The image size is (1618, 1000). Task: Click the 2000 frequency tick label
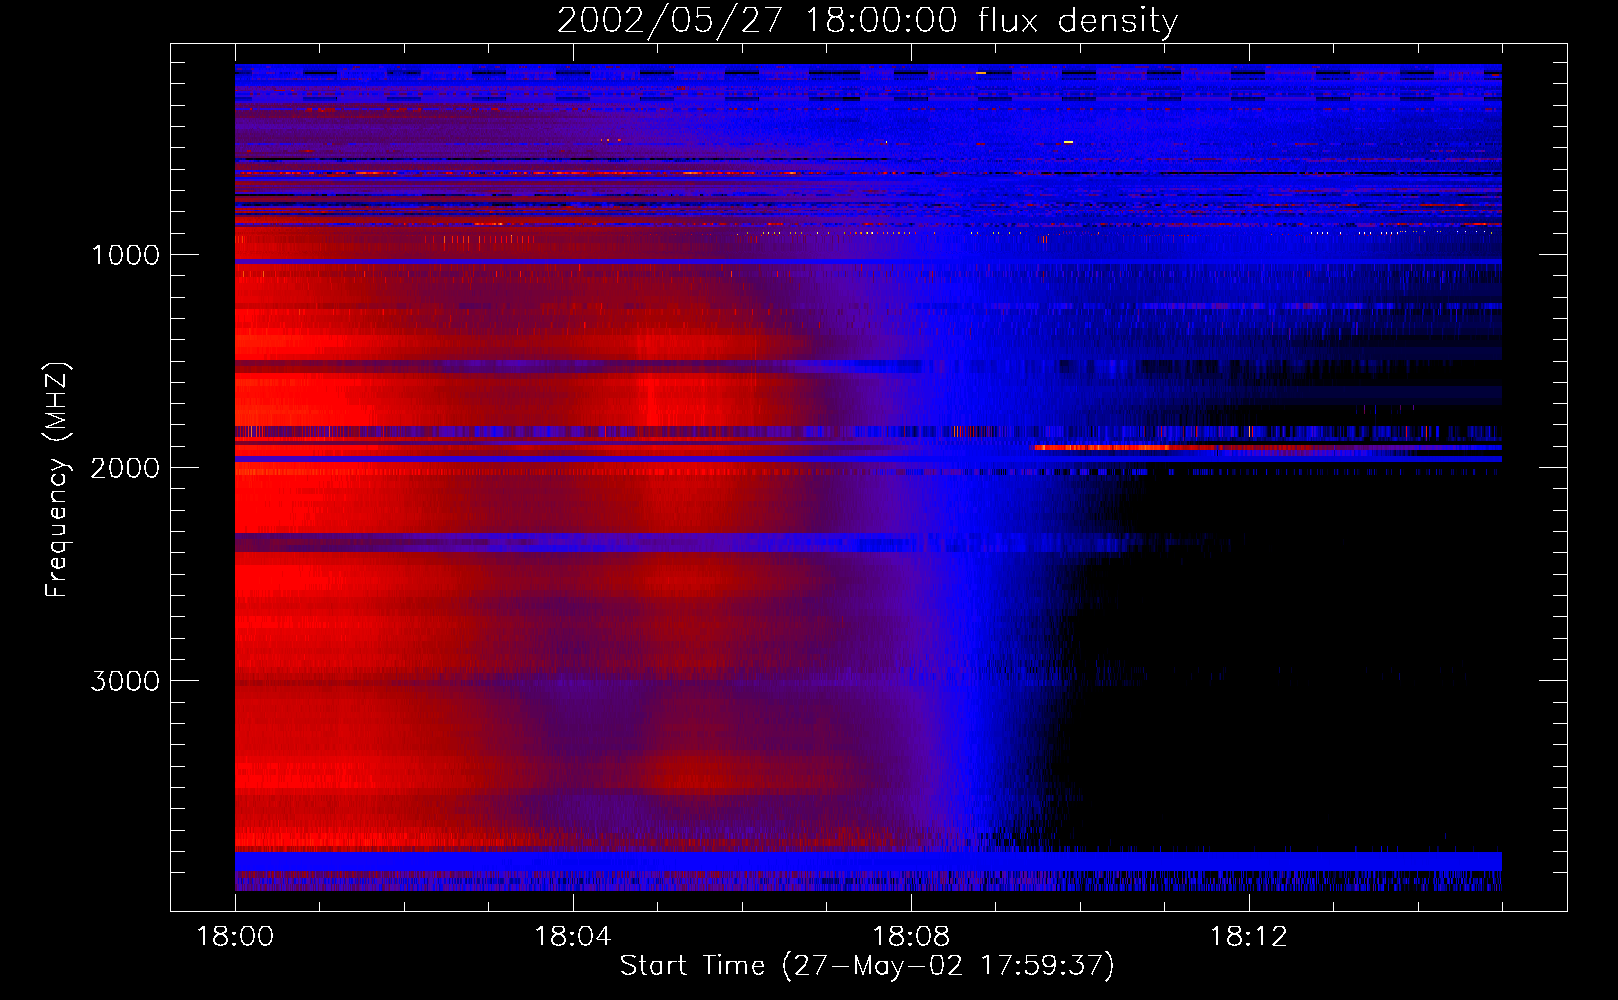[x=125, y=468]
